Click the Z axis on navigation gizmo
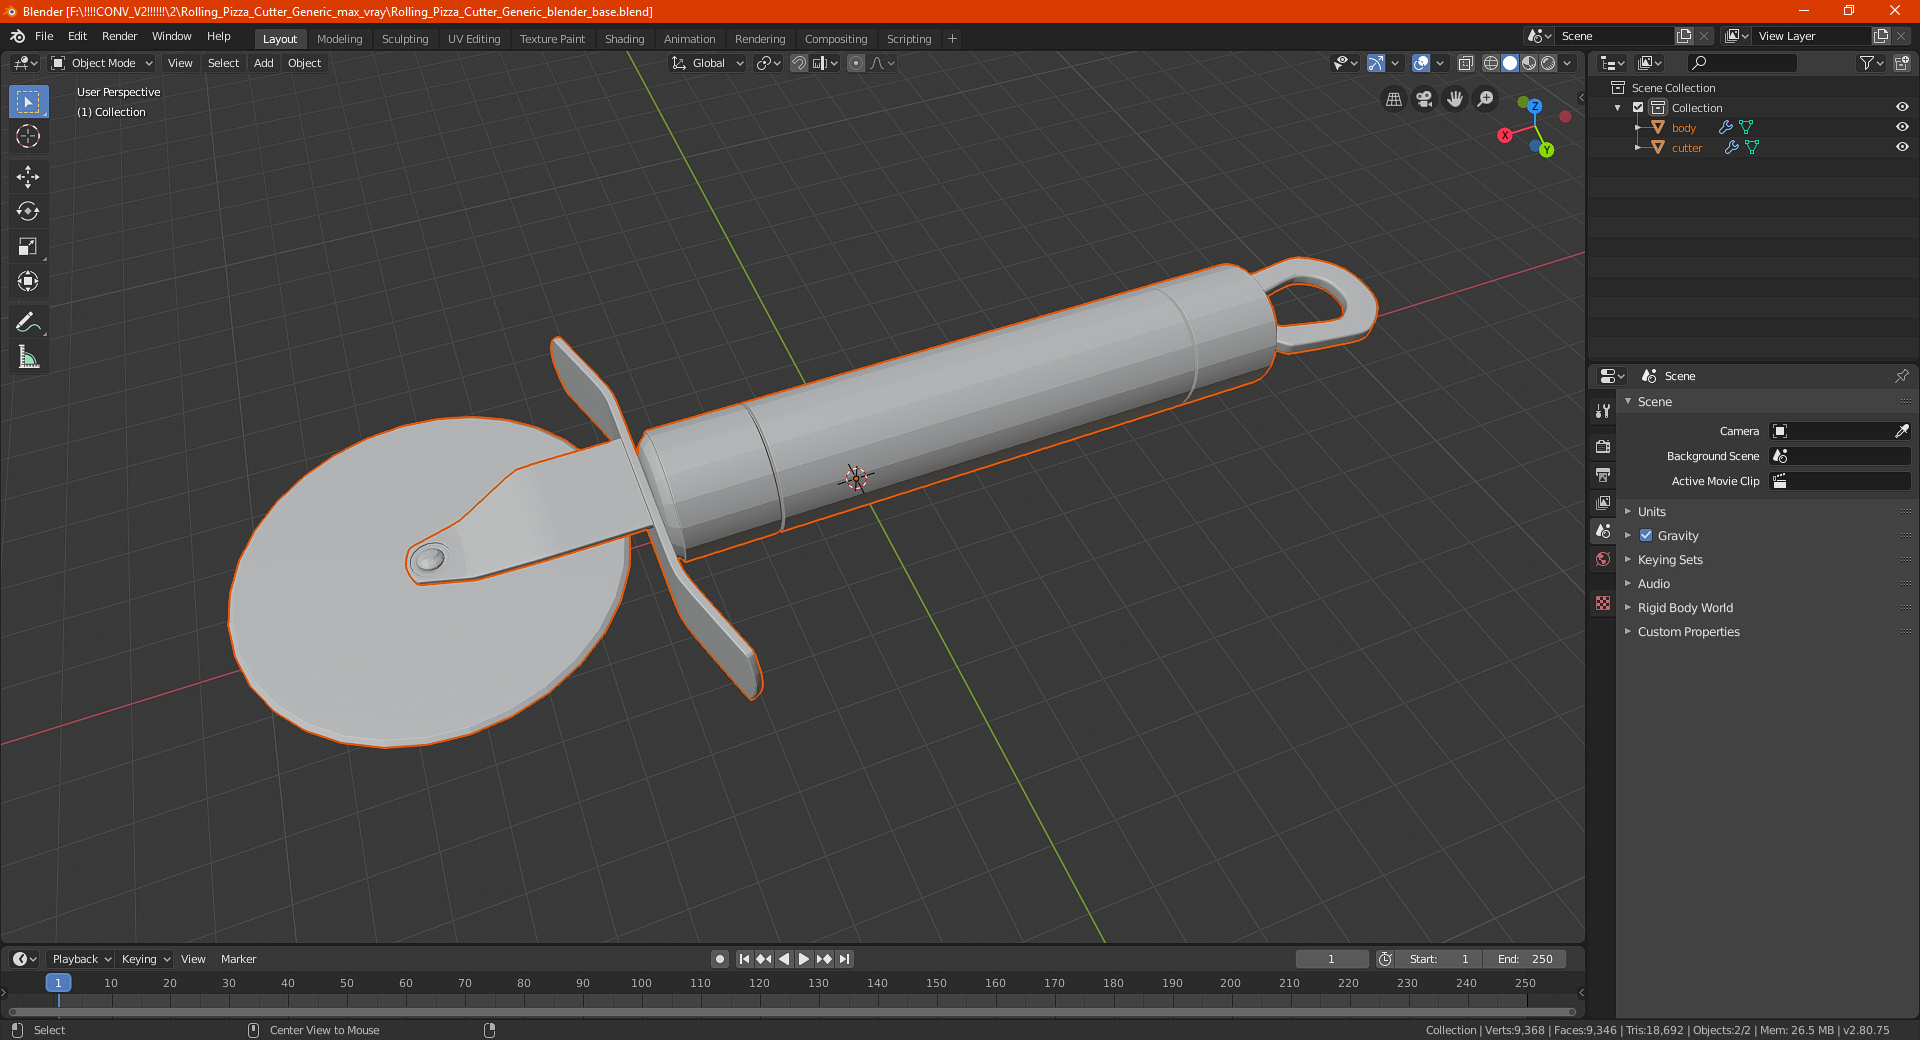Screen dimensions: 1920x1040 1534,106
